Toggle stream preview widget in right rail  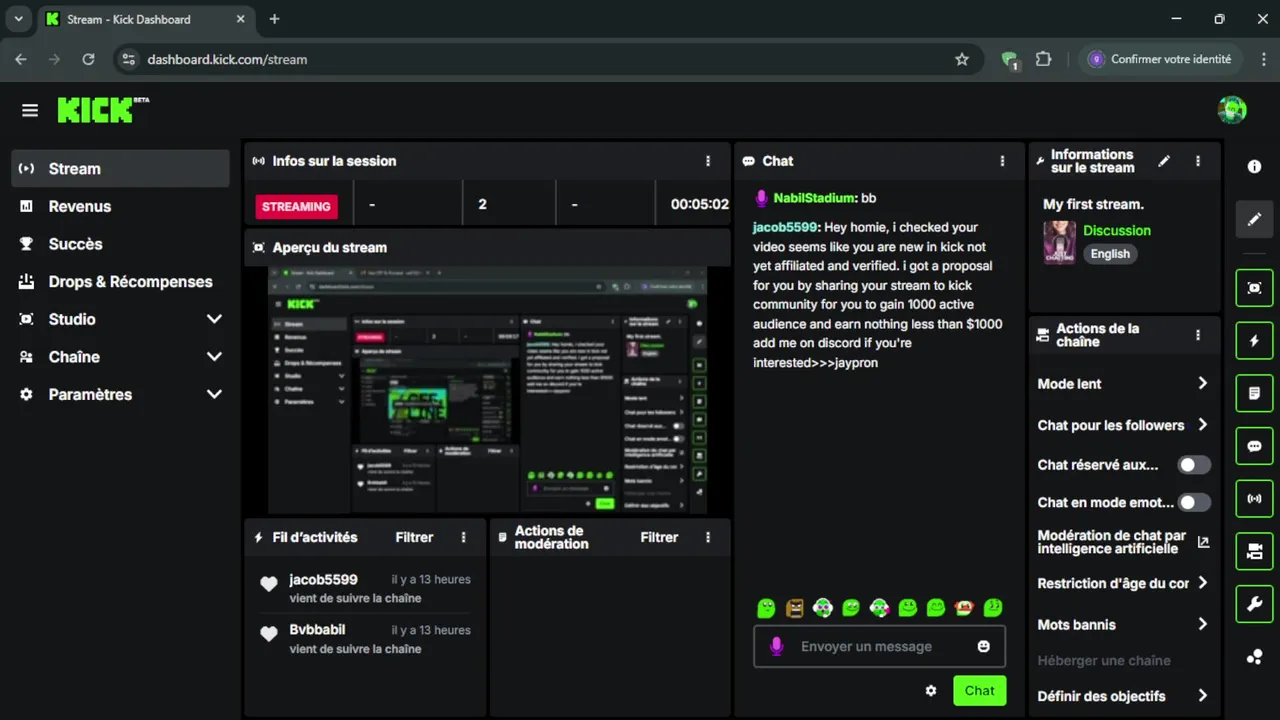1254,288
